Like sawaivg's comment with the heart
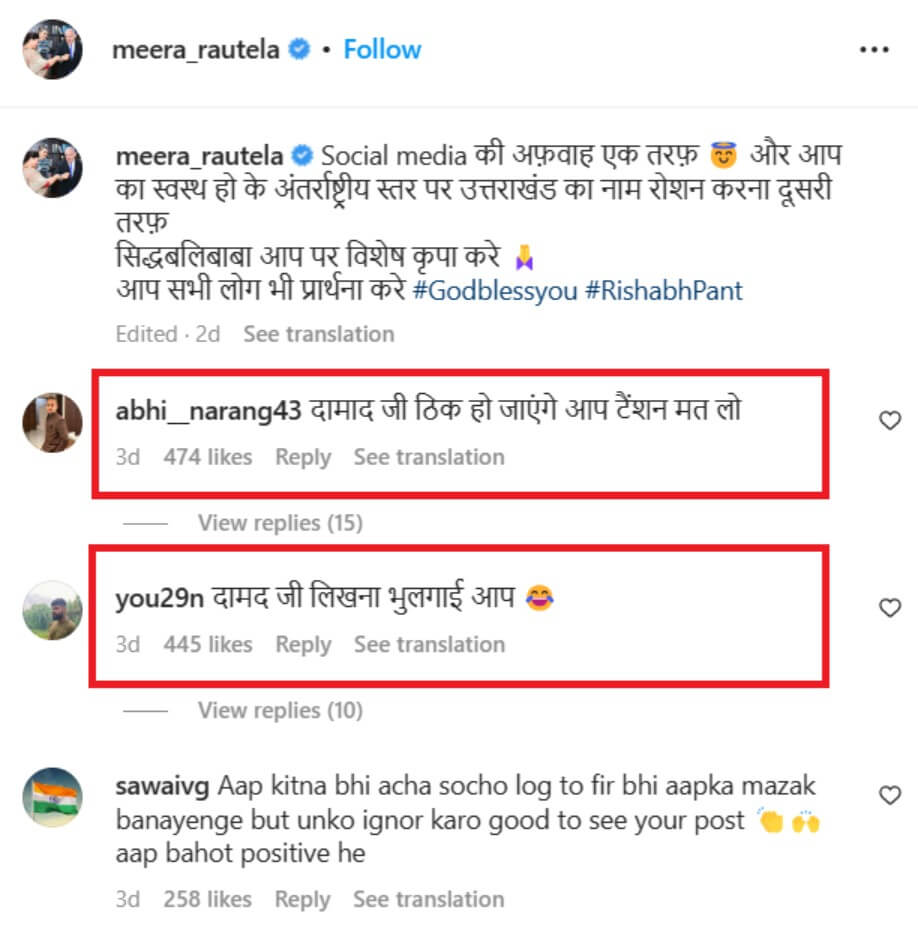 pyautogui.click(x=889, y=795)
